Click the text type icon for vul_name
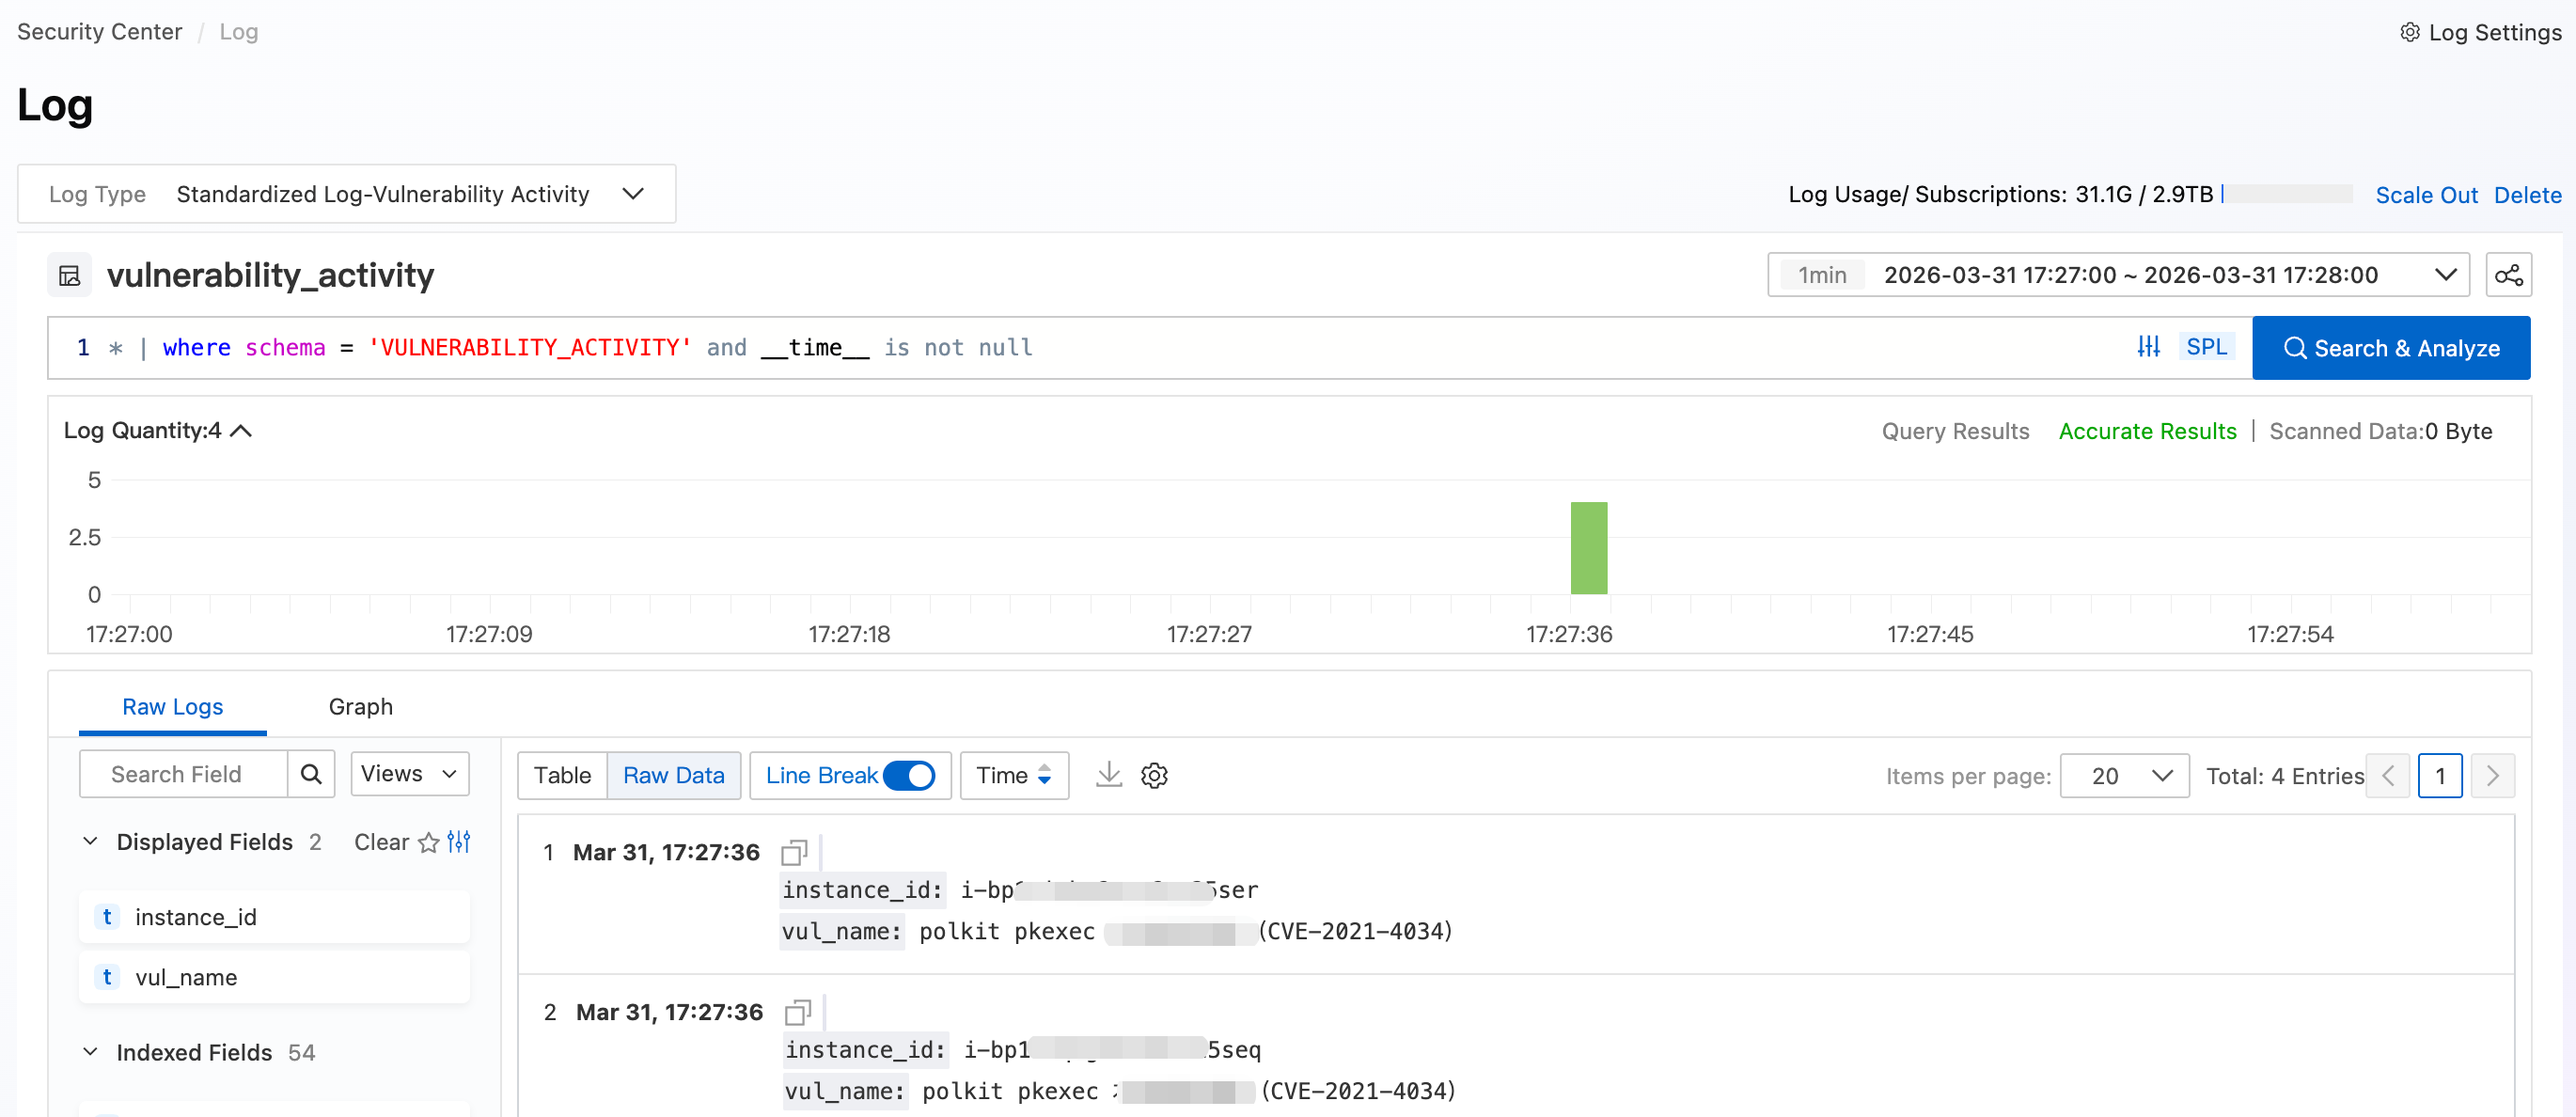2576x1117 pixels. (107, 977)
